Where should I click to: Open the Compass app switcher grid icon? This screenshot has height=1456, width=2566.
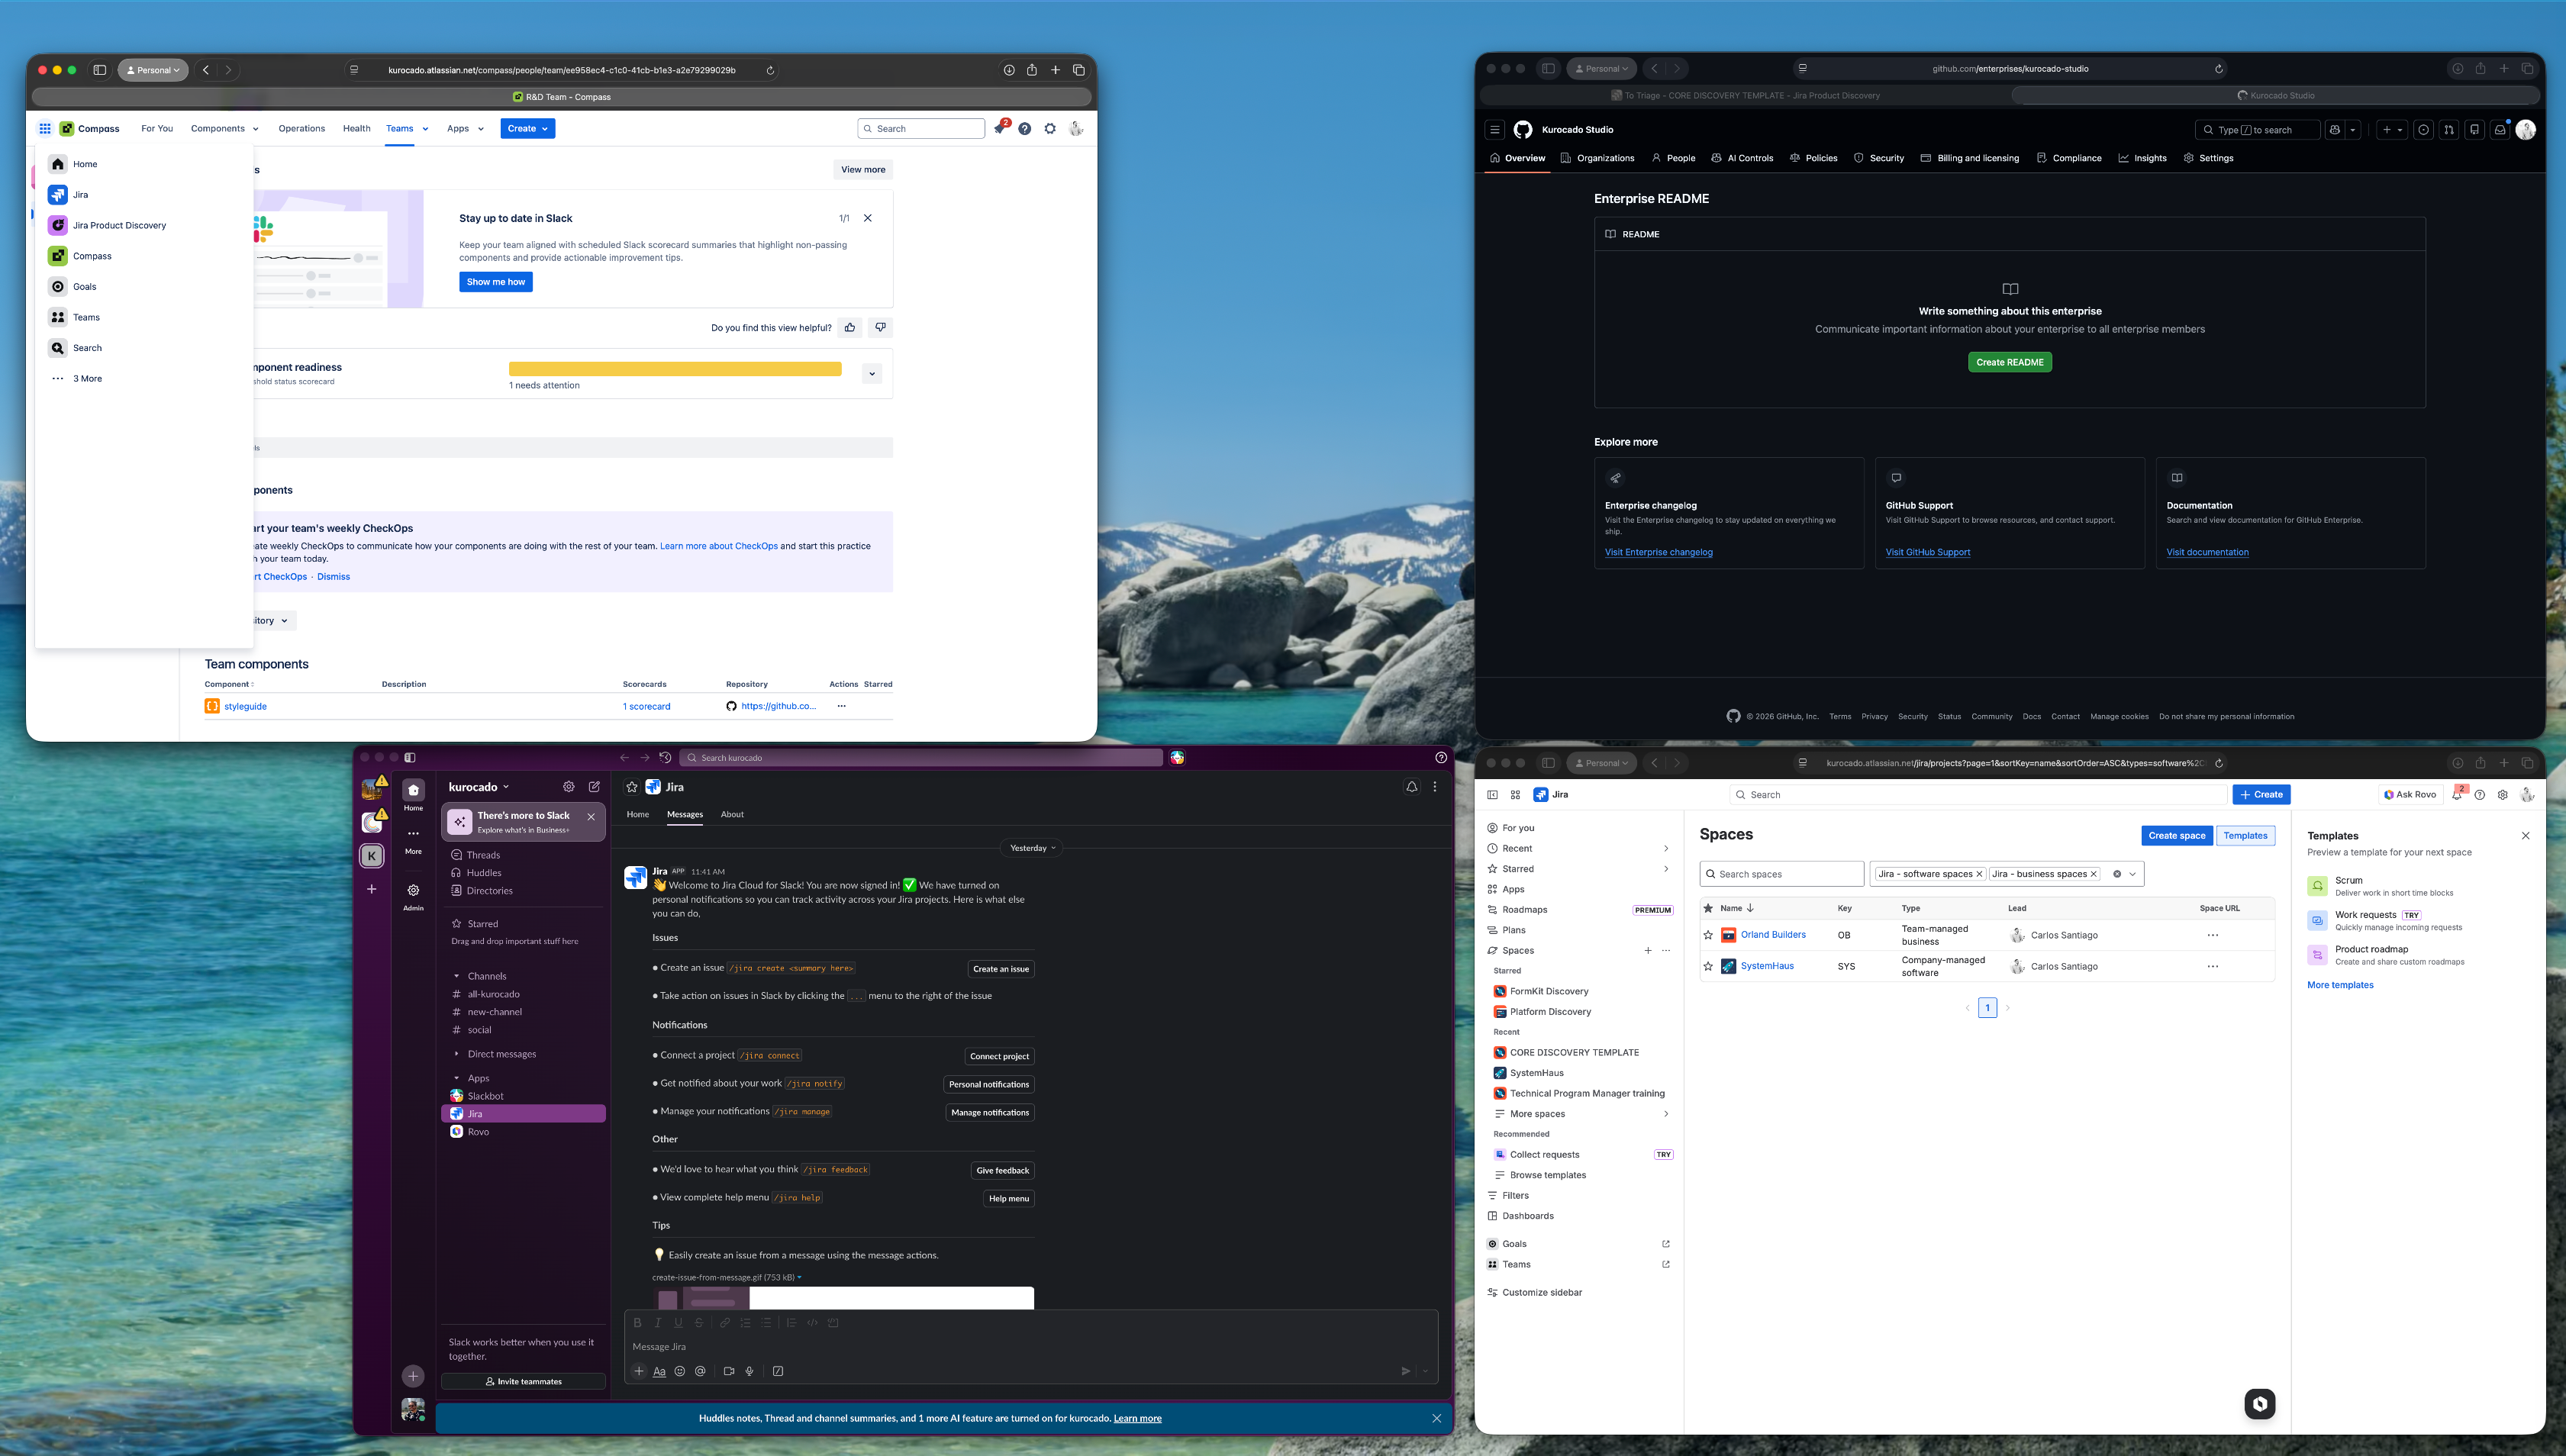(x=45, y=128)
